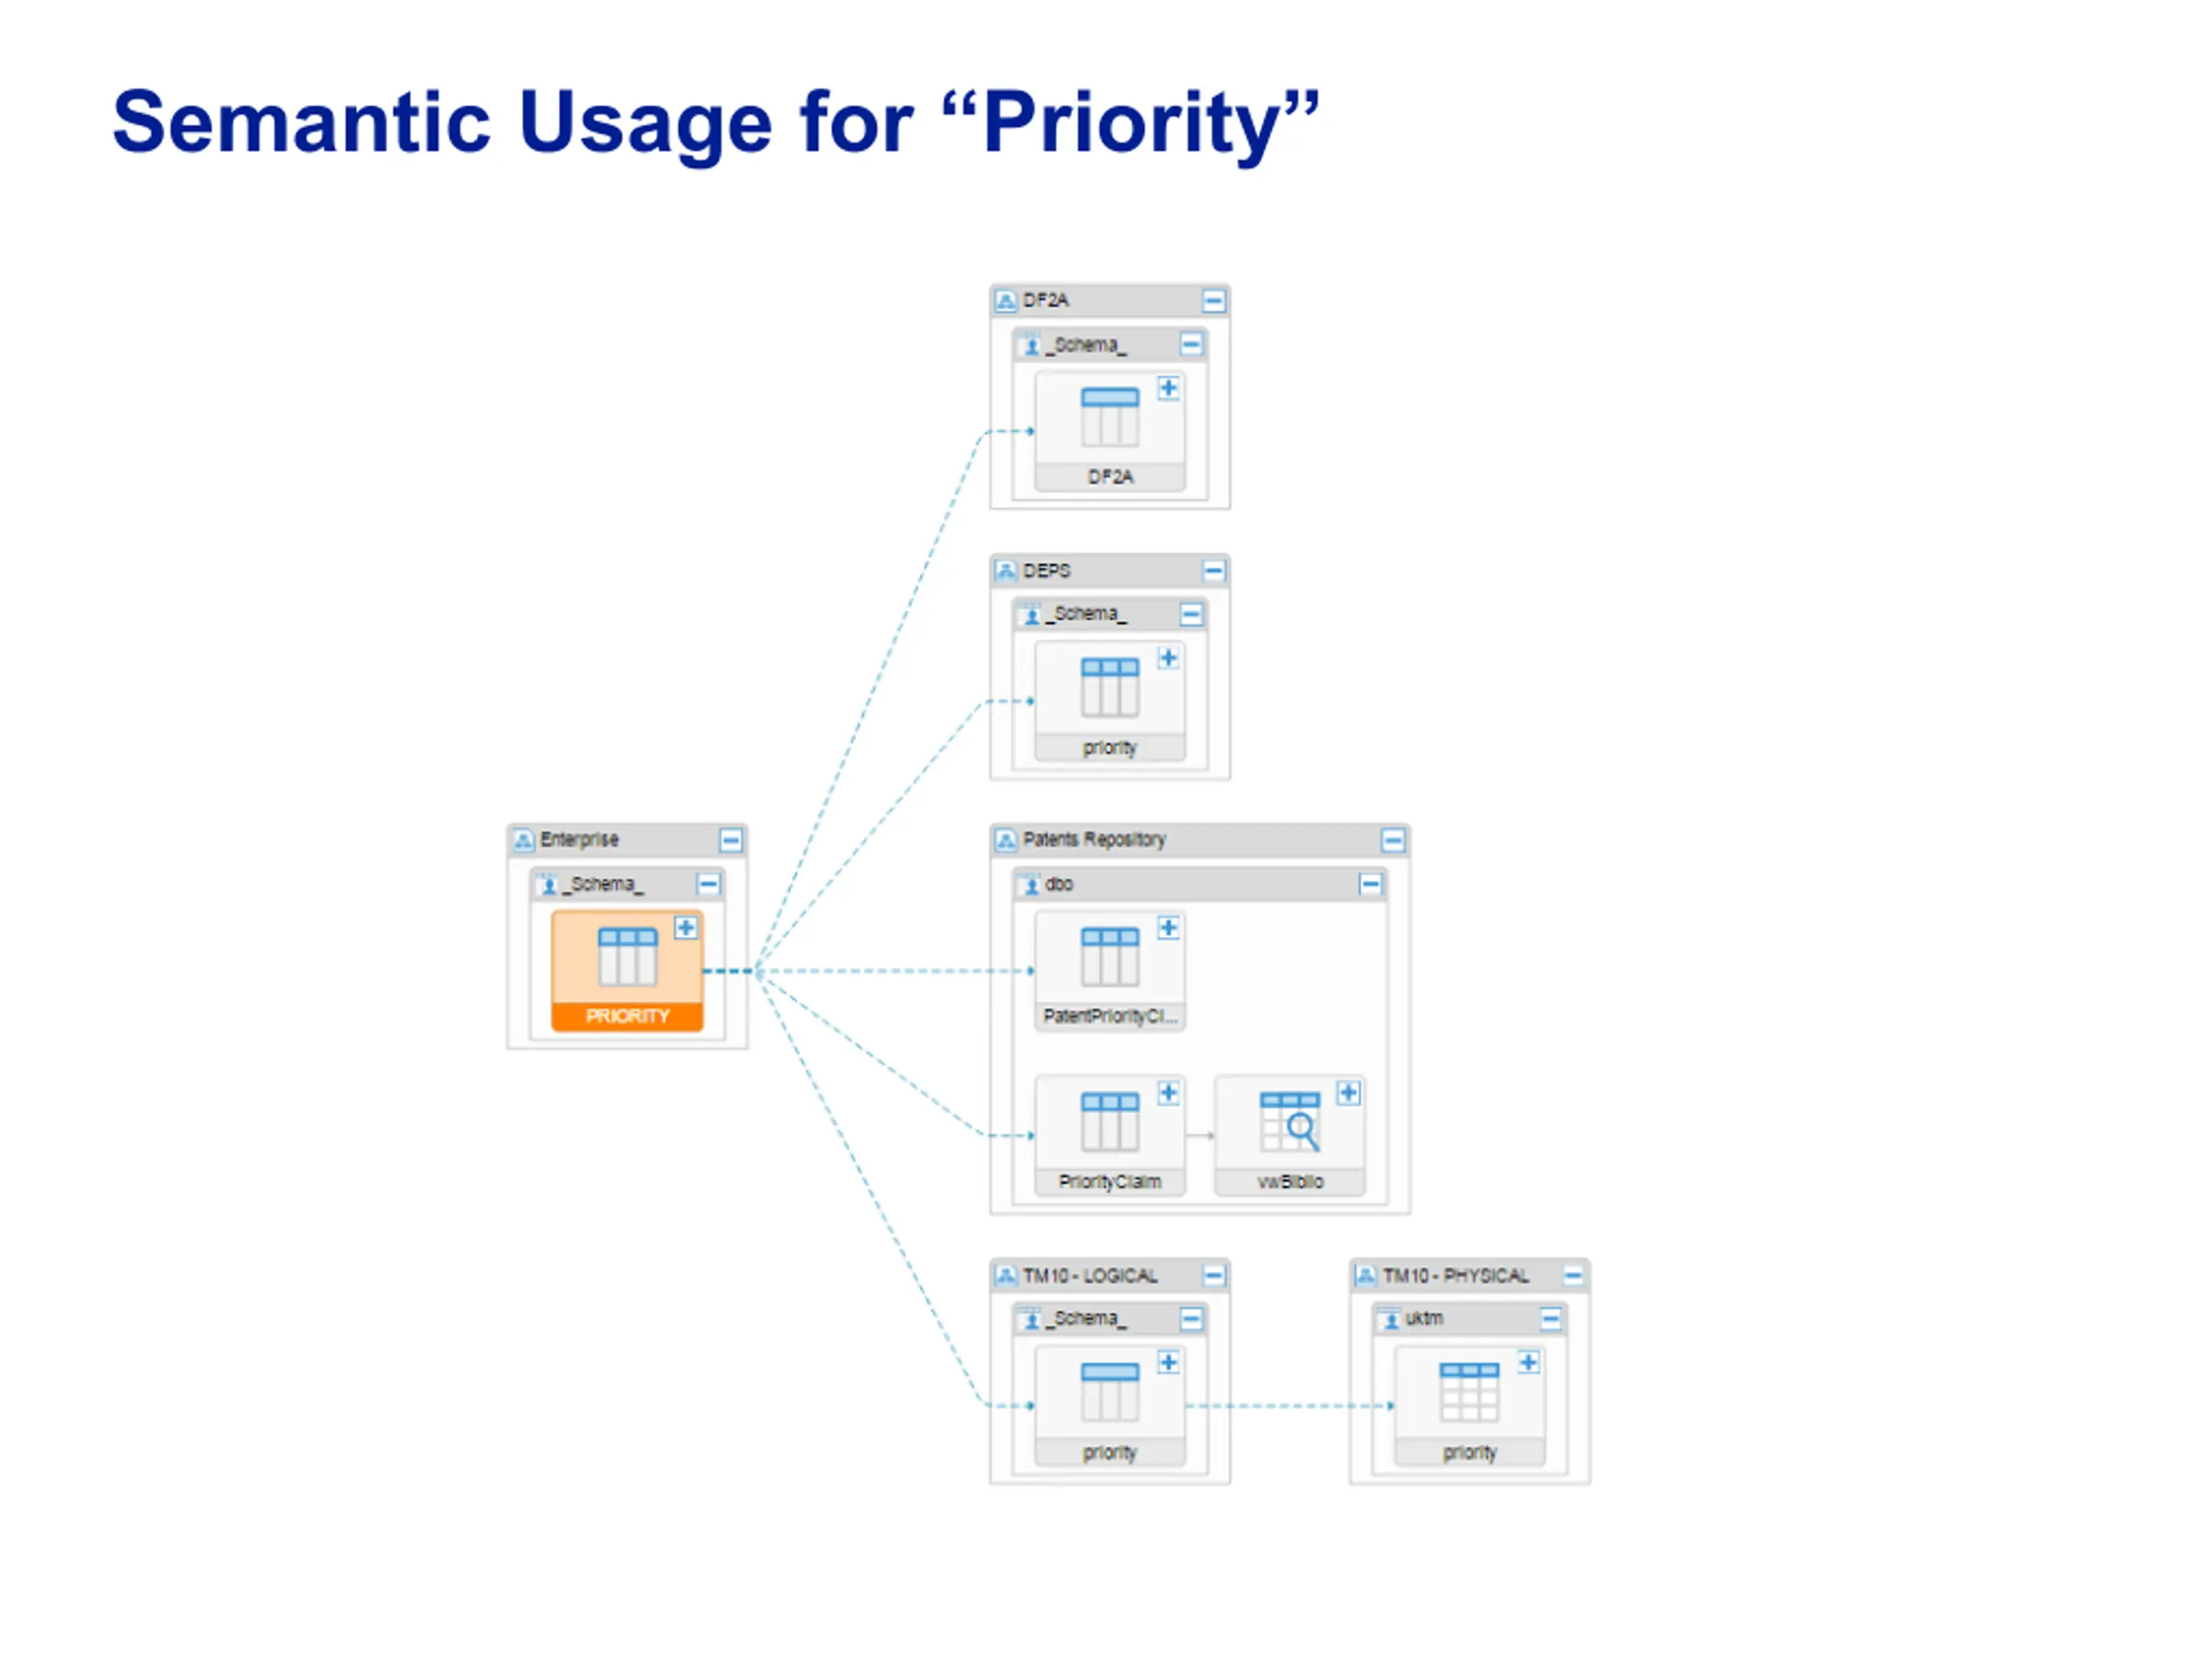Image resolution: width=2212 pixels, height=1659 pixels.
Task: Select the PriorityClaim table node
Action: [x=1109, y=1135]
